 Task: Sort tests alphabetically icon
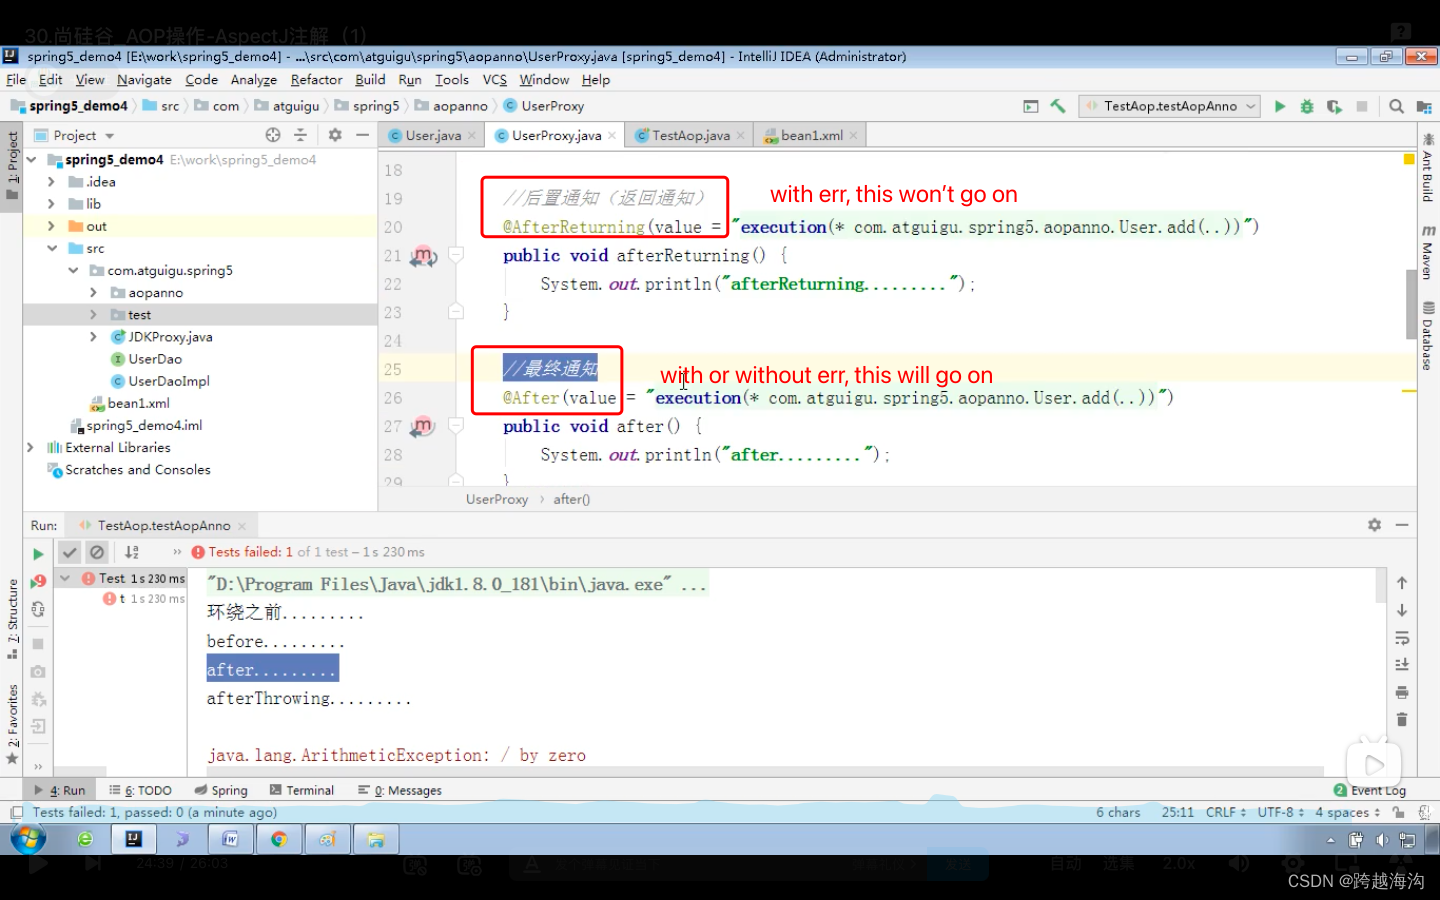pos(132,552)
